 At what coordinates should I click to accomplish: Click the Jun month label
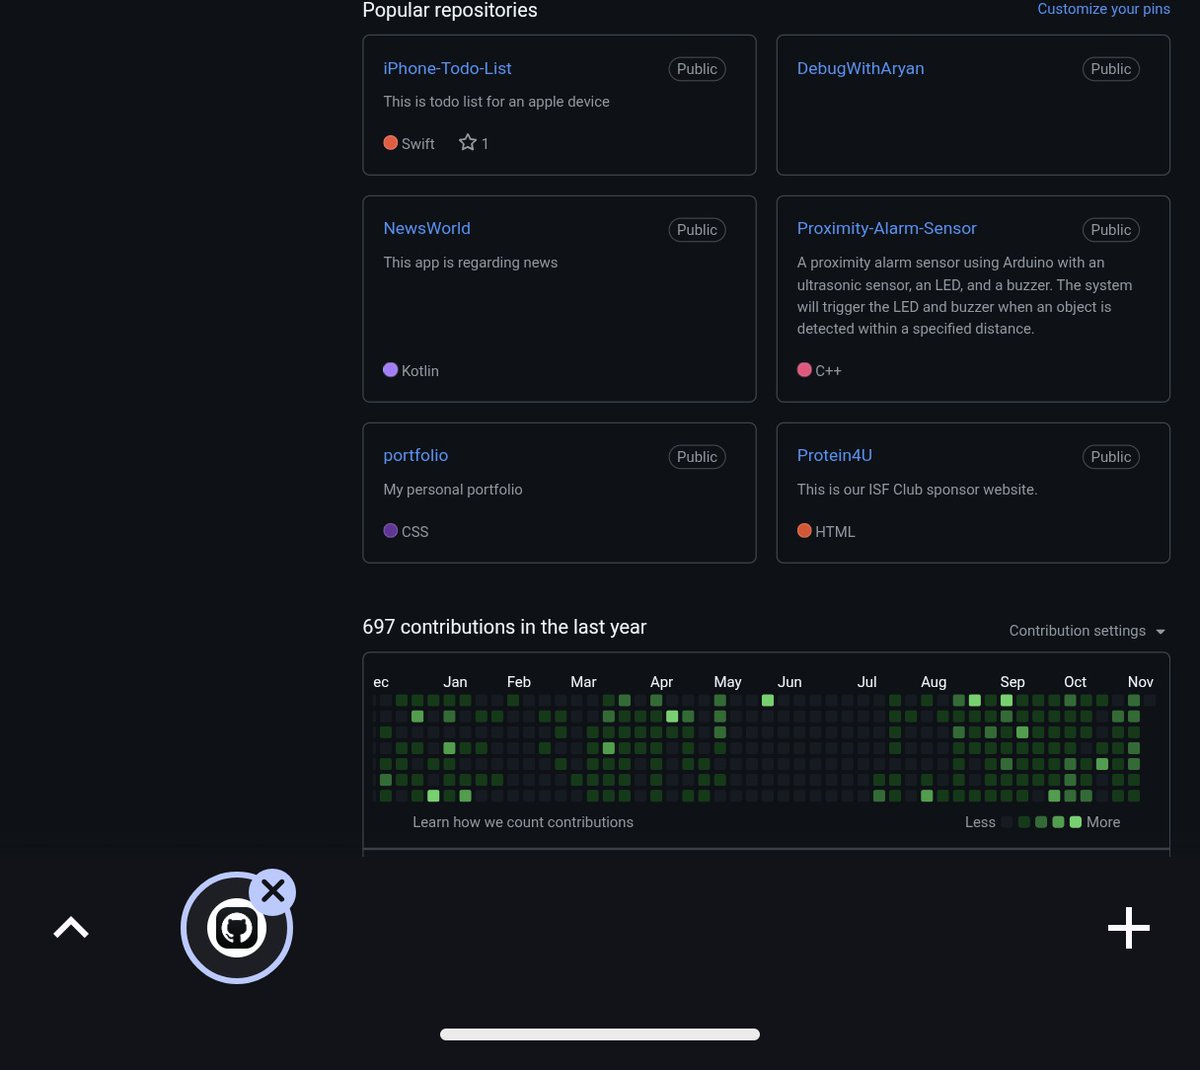(x=789, y=682)
